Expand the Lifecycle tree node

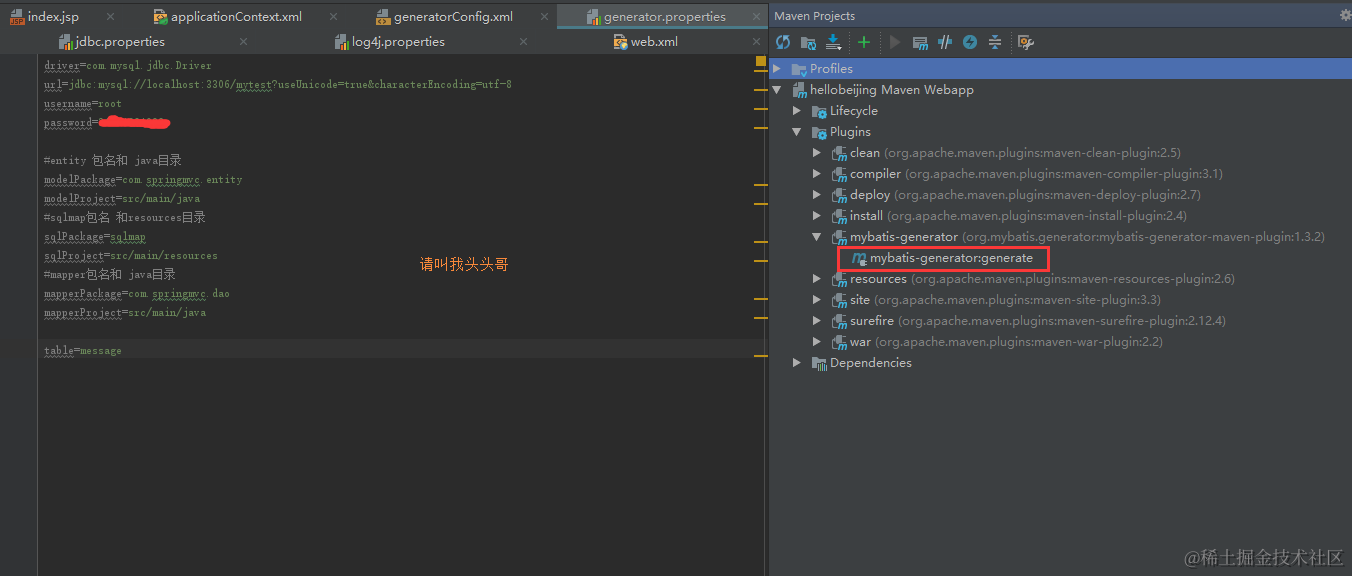pyautogui.click(x=797, y=110)
